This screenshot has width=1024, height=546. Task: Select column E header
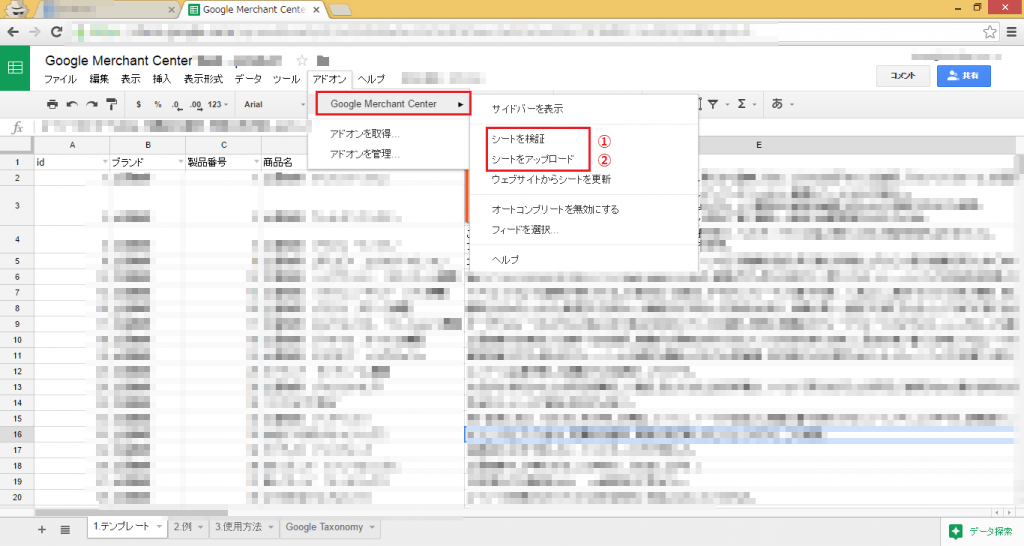point(759,145)
